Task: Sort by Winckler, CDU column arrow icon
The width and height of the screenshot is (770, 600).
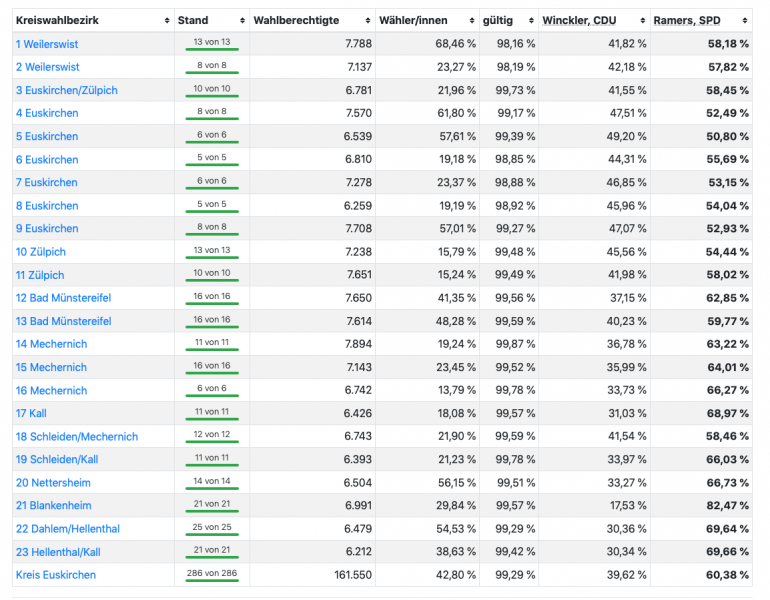Action: pyautogui.click(x=643, y=20)
